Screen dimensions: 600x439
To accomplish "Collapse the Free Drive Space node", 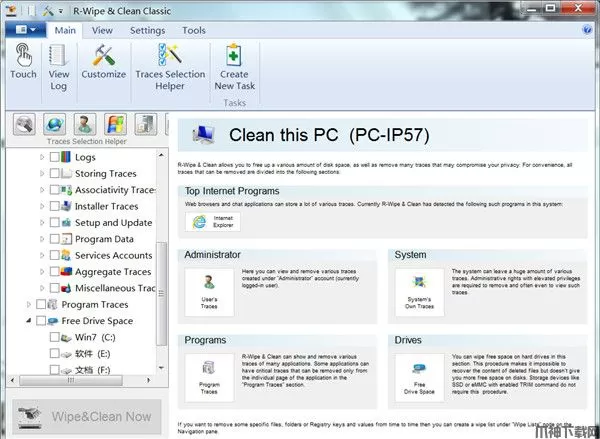I will click(x=28, y=321).
